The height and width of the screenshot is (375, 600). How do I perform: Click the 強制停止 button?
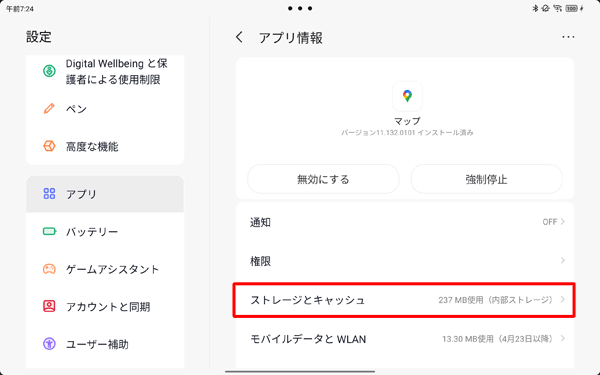[x=486, y=179]
